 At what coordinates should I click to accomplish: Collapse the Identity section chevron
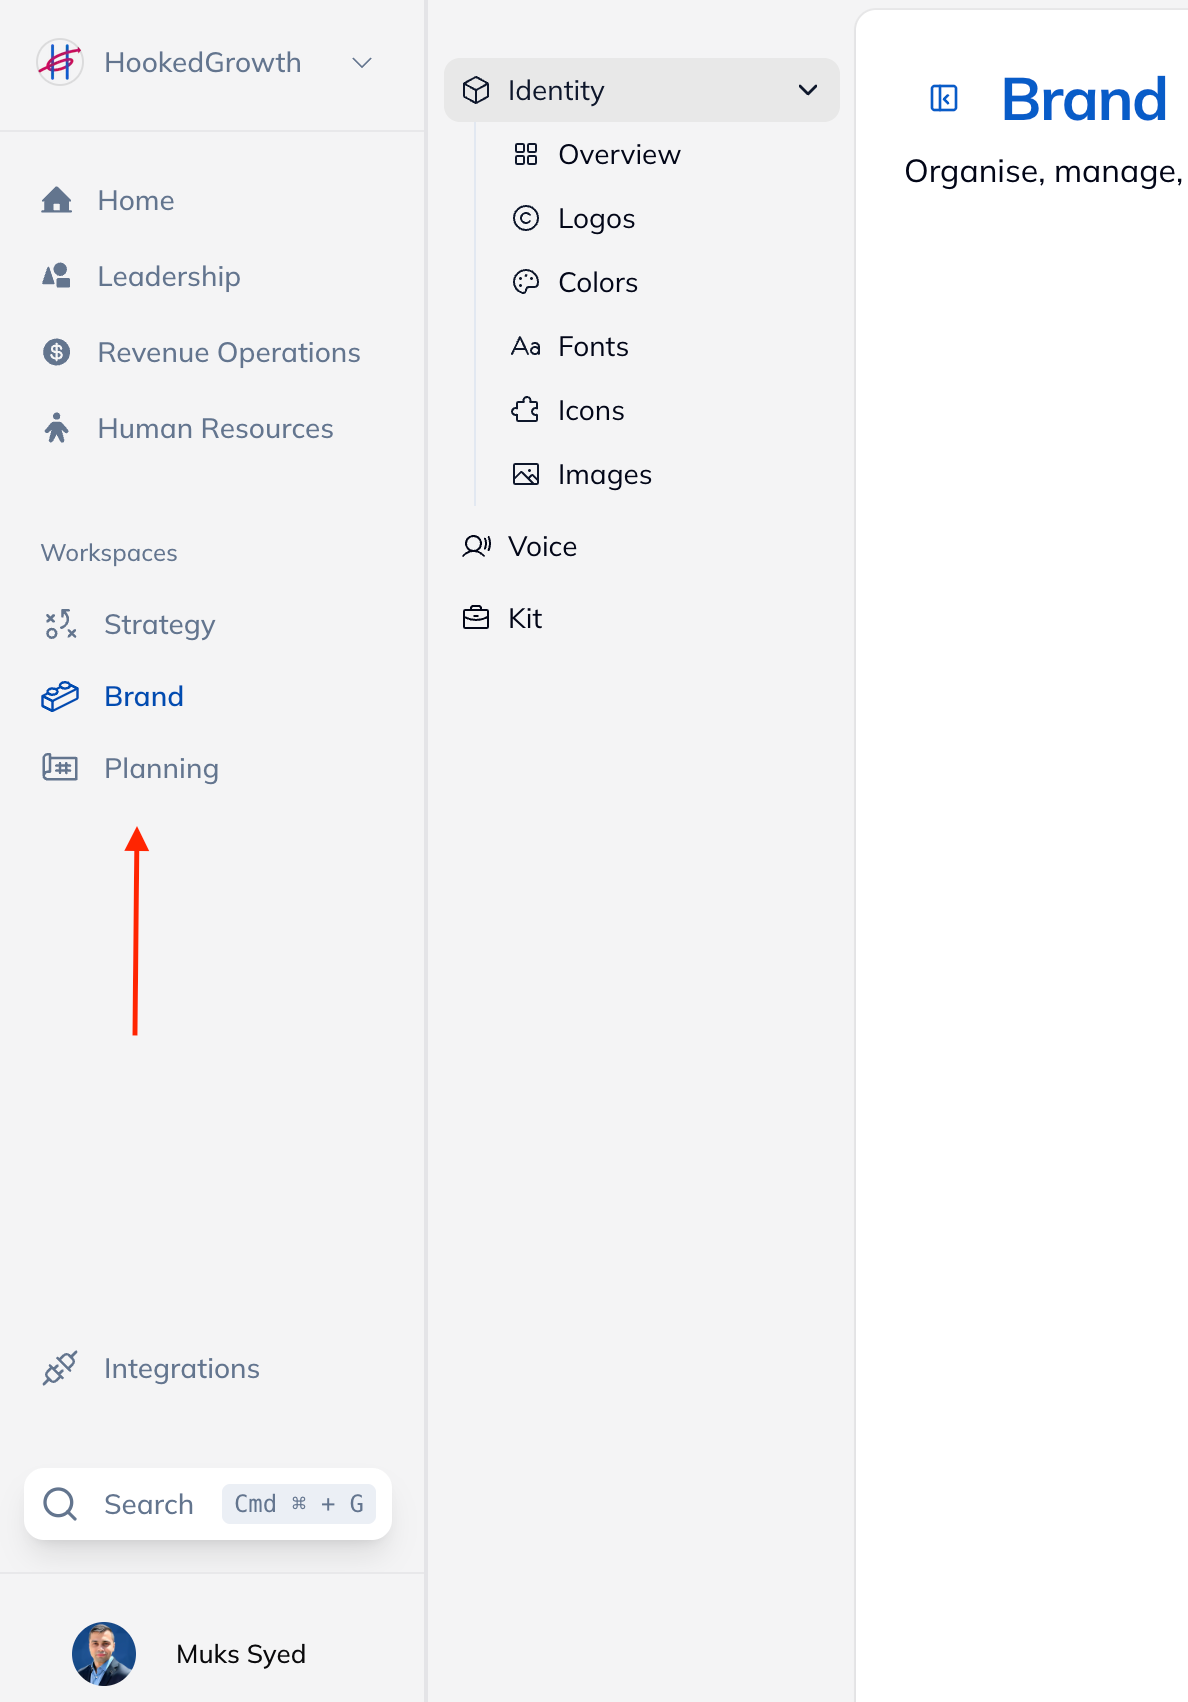point(808,90)
